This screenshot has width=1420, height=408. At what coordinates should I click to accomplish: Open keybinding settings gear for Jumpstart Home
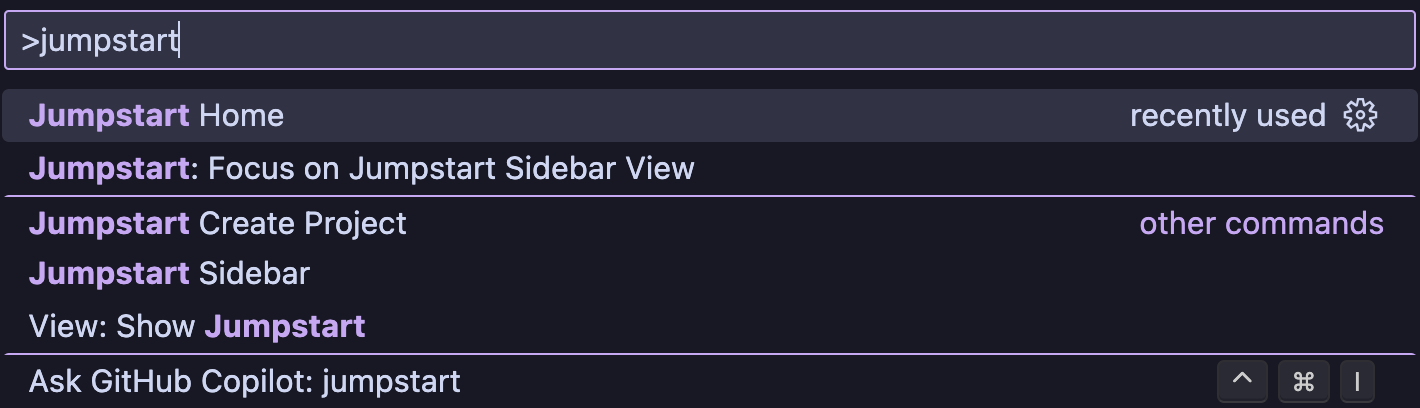[x=1360, y=116]
